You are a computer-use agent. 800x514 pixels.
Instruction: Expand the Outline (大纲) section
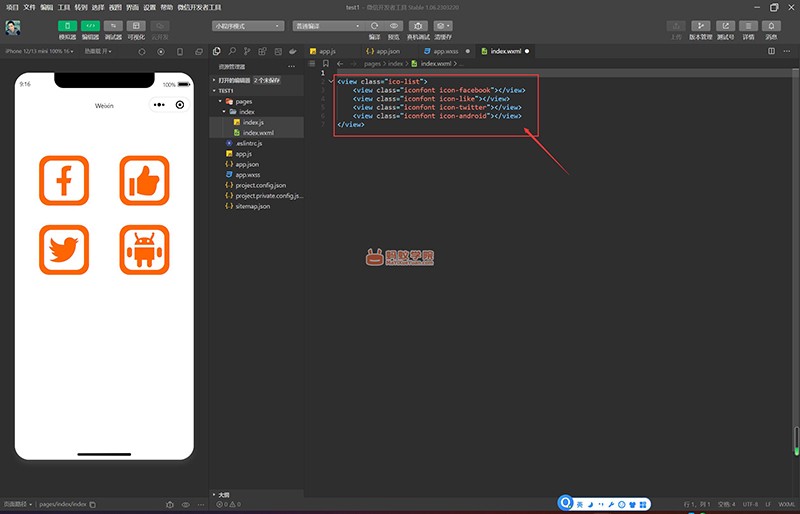(257, 495)
